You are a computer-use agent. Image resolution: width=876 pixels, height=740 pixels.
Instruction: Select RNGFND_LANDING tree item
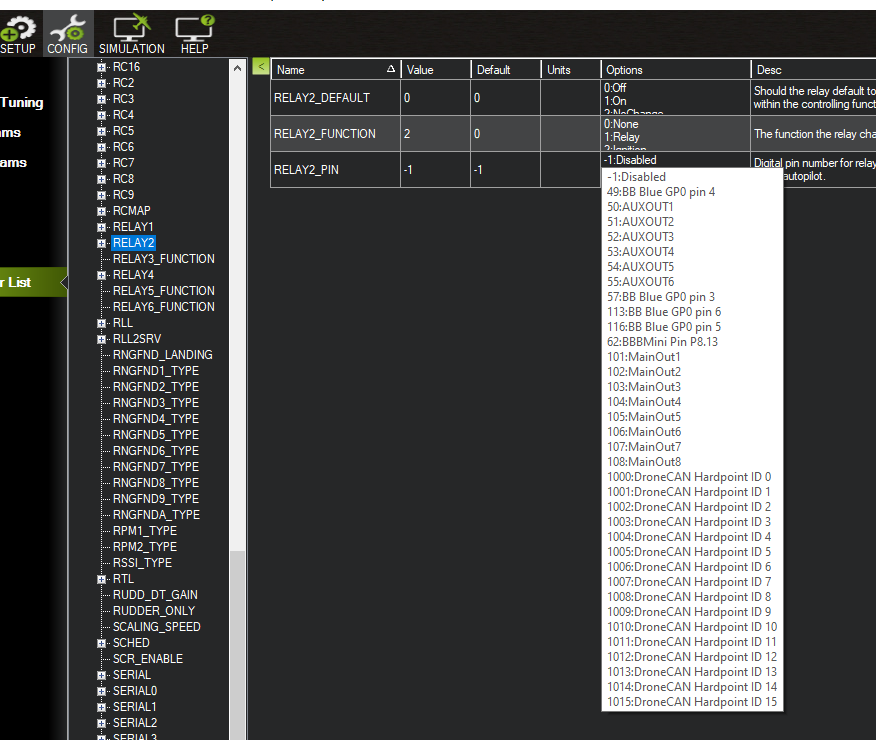pyautogui.click(x=162, y=355)
